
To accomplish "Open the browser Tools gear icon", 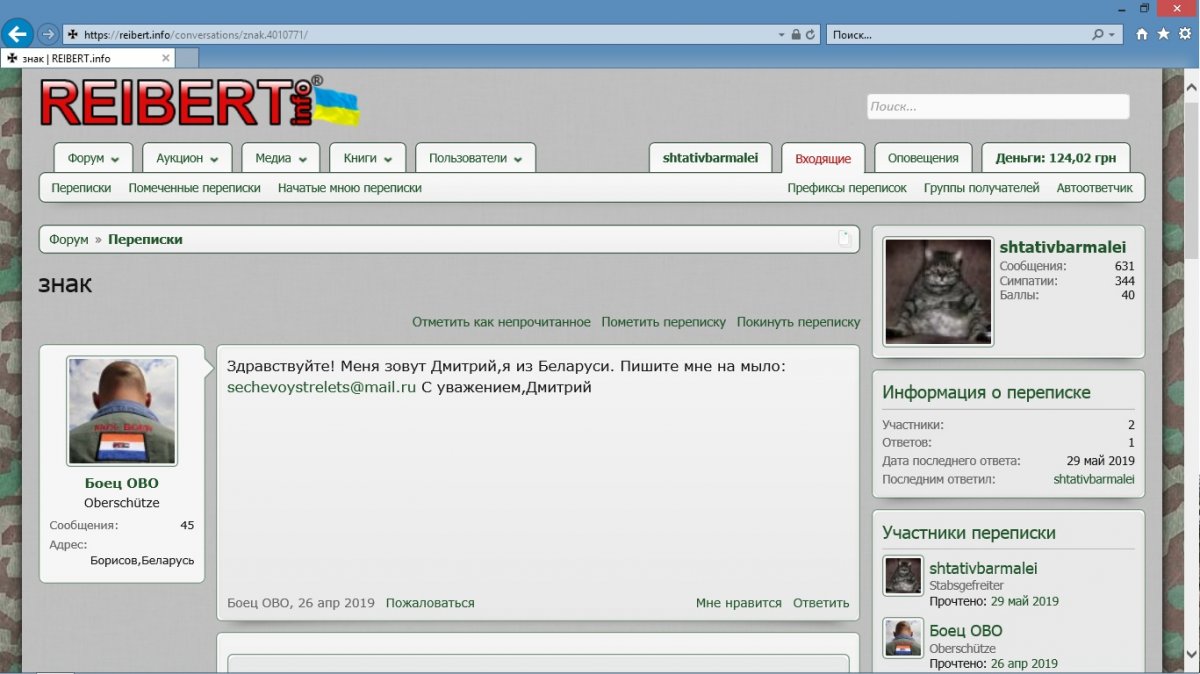I will (x=1185, y=34).
